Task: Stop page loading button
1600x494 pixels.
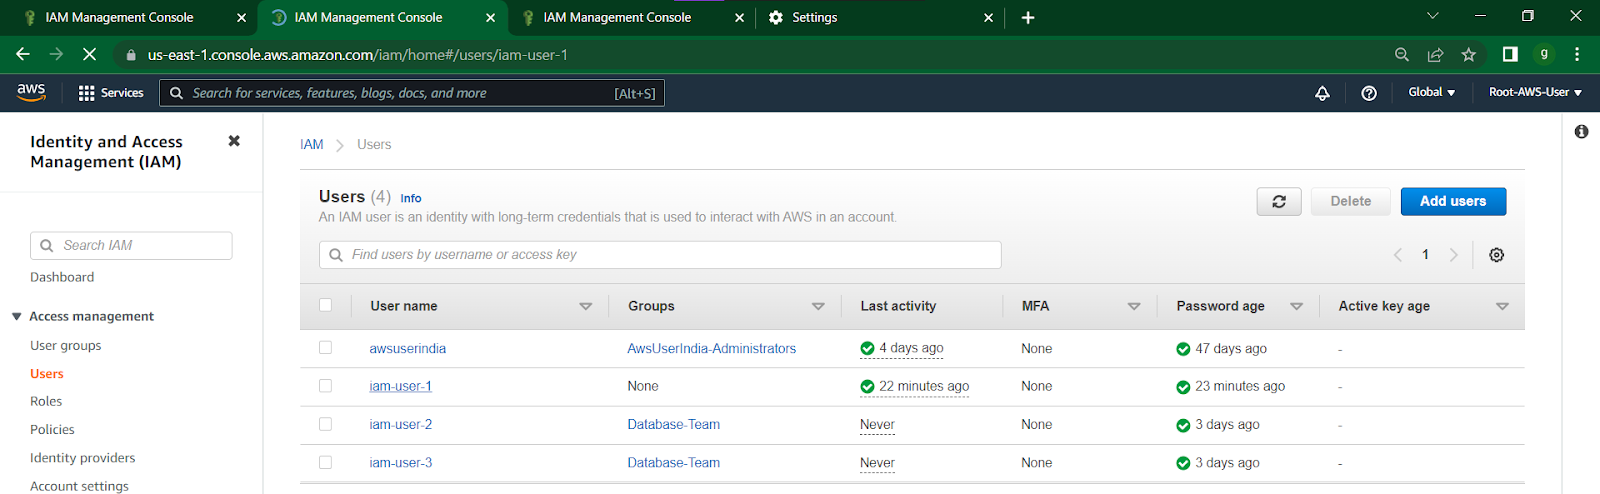Action: [89, 54]
